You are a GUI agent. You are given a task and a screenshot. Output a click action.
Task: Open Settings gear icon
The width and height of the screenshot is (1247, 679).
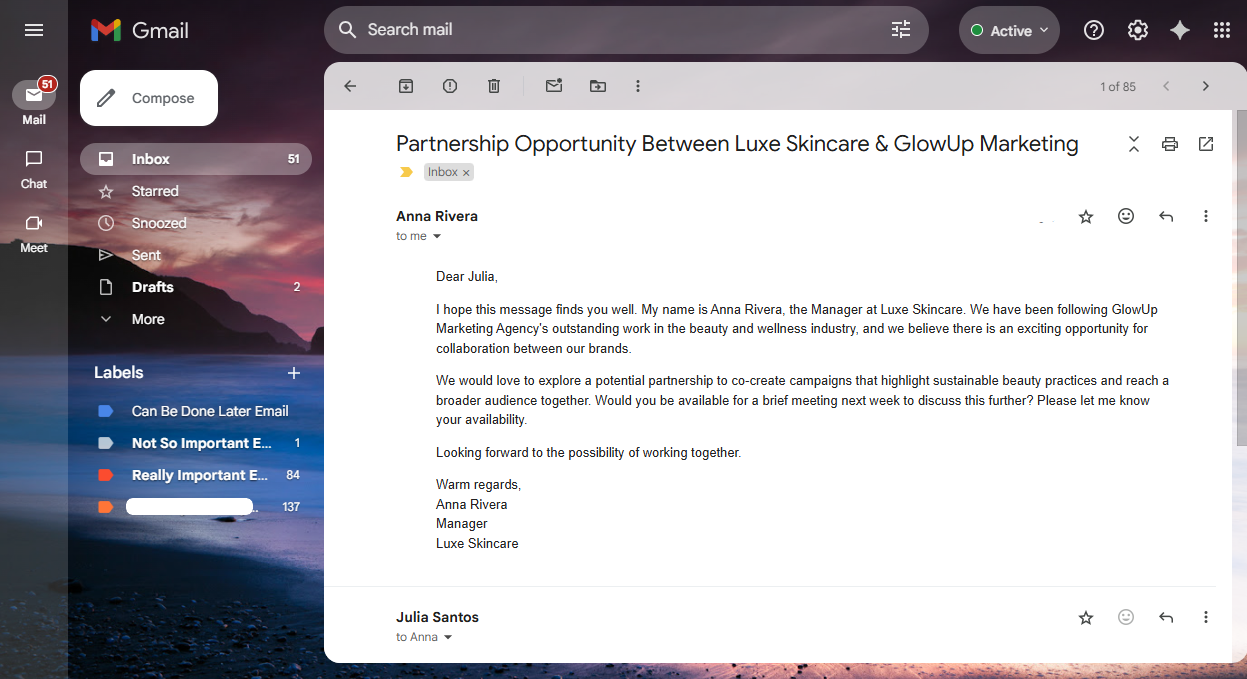[x=1137, y=30]
